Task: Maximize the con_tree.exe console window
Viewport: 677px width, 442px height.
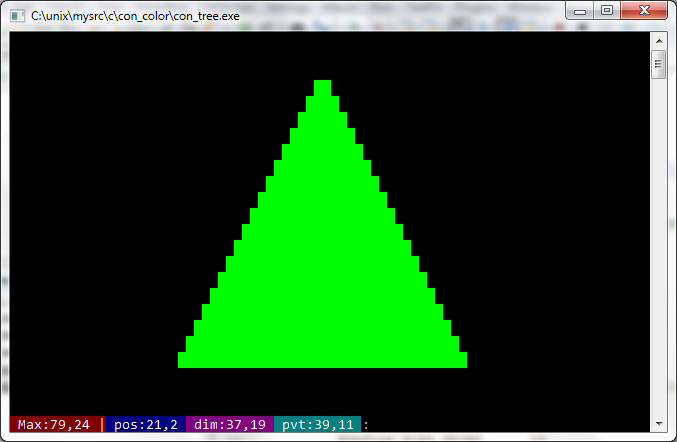Action: [x=607, y=10]
